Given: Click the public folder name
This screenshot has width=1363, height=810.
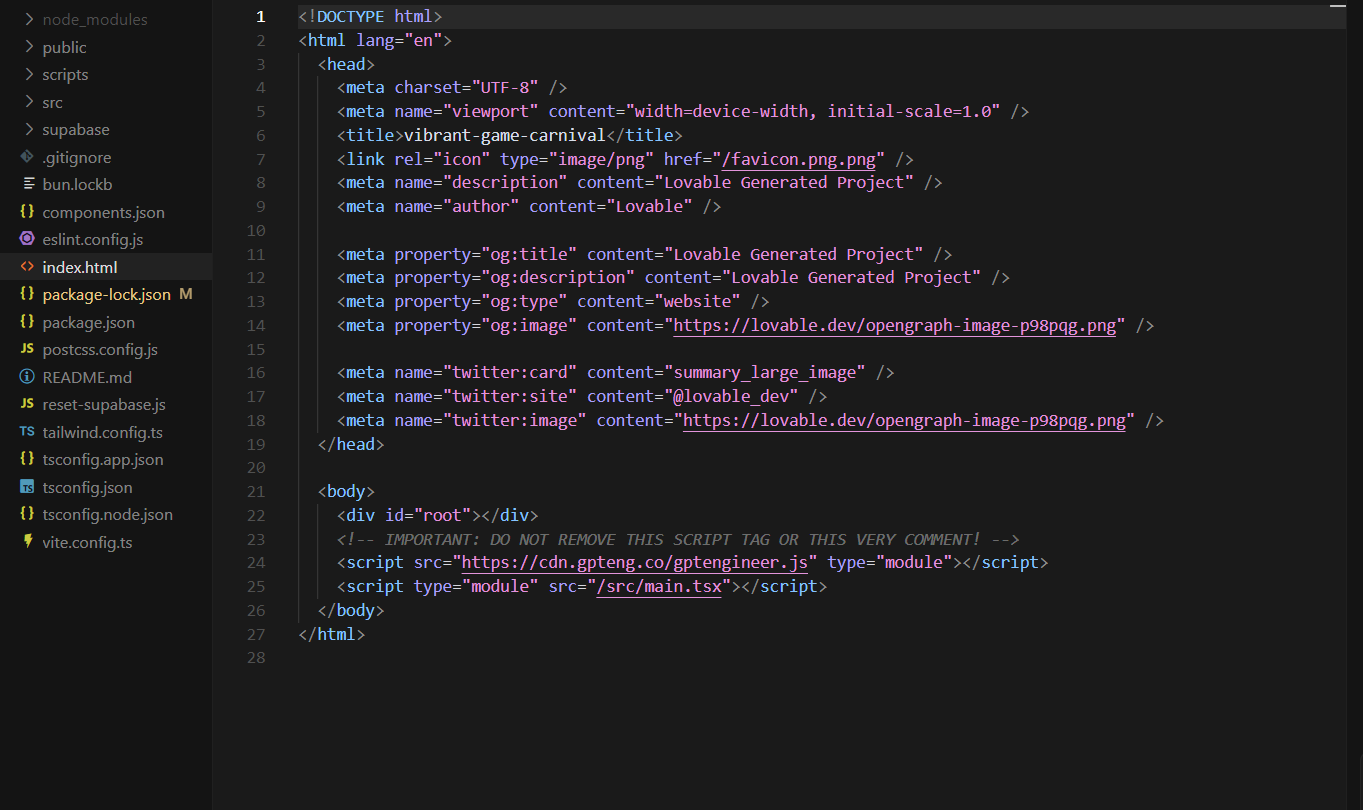Looking at the screenshot, I should [x=64, y=47].
